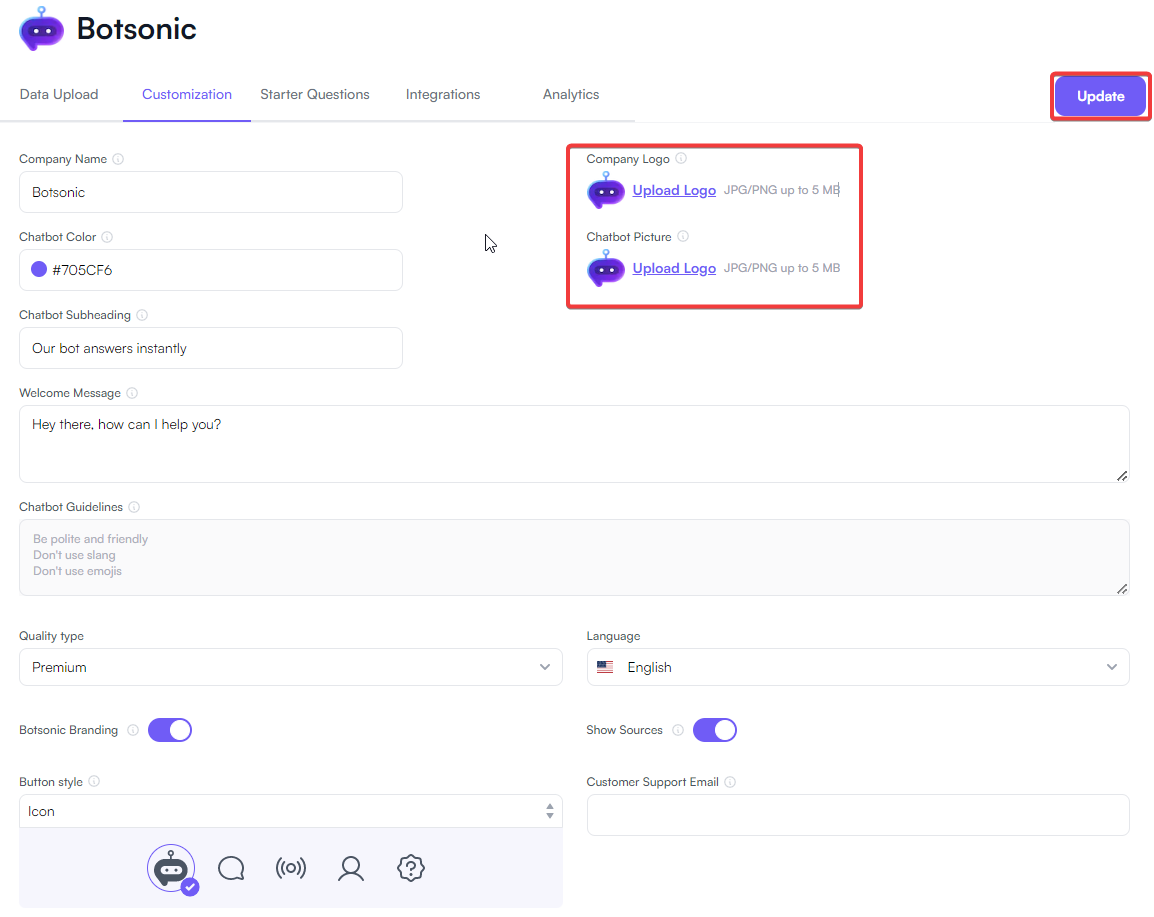Click the Company Logo bot thumbnail
This screenshot has width=1154, height=917.
click(x=606, y=191)
